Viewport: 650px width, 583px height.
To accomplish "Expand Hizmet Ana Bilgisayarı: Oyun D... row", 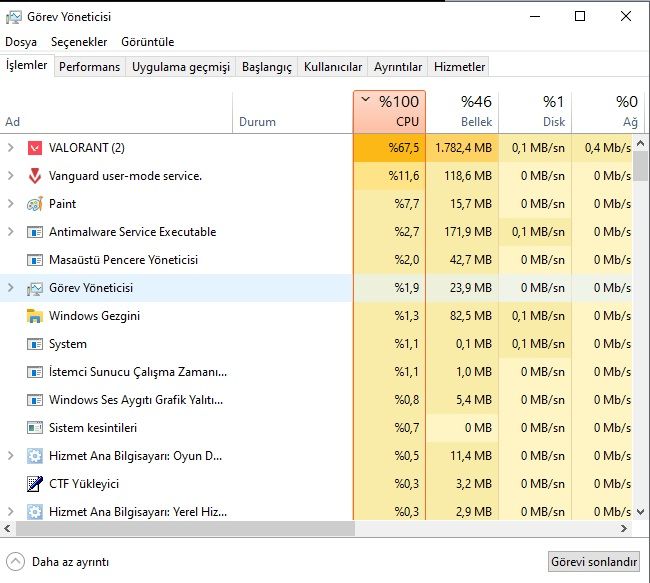I will 11,456.
